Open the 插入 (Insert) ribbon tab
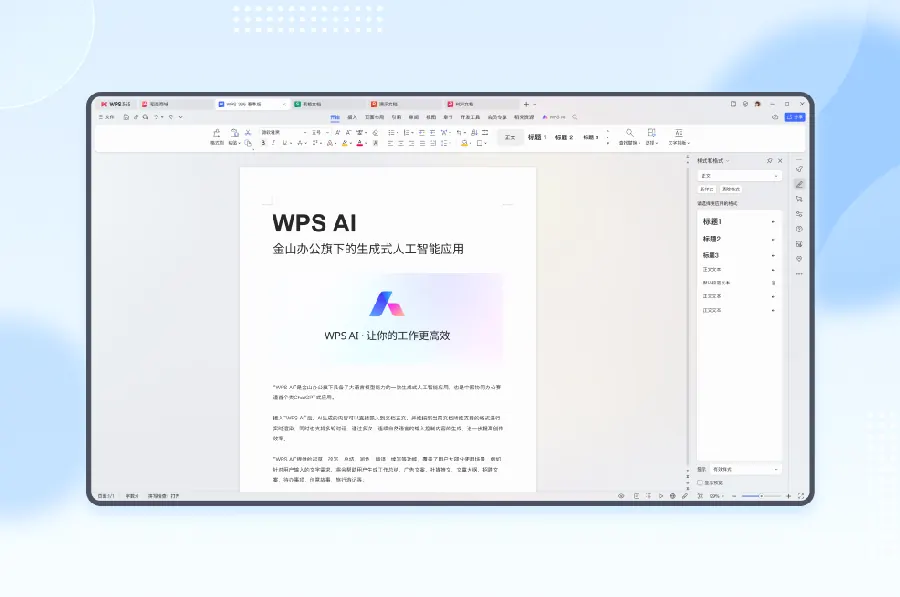Screen dimensions: 900x597 pos(352,117)
